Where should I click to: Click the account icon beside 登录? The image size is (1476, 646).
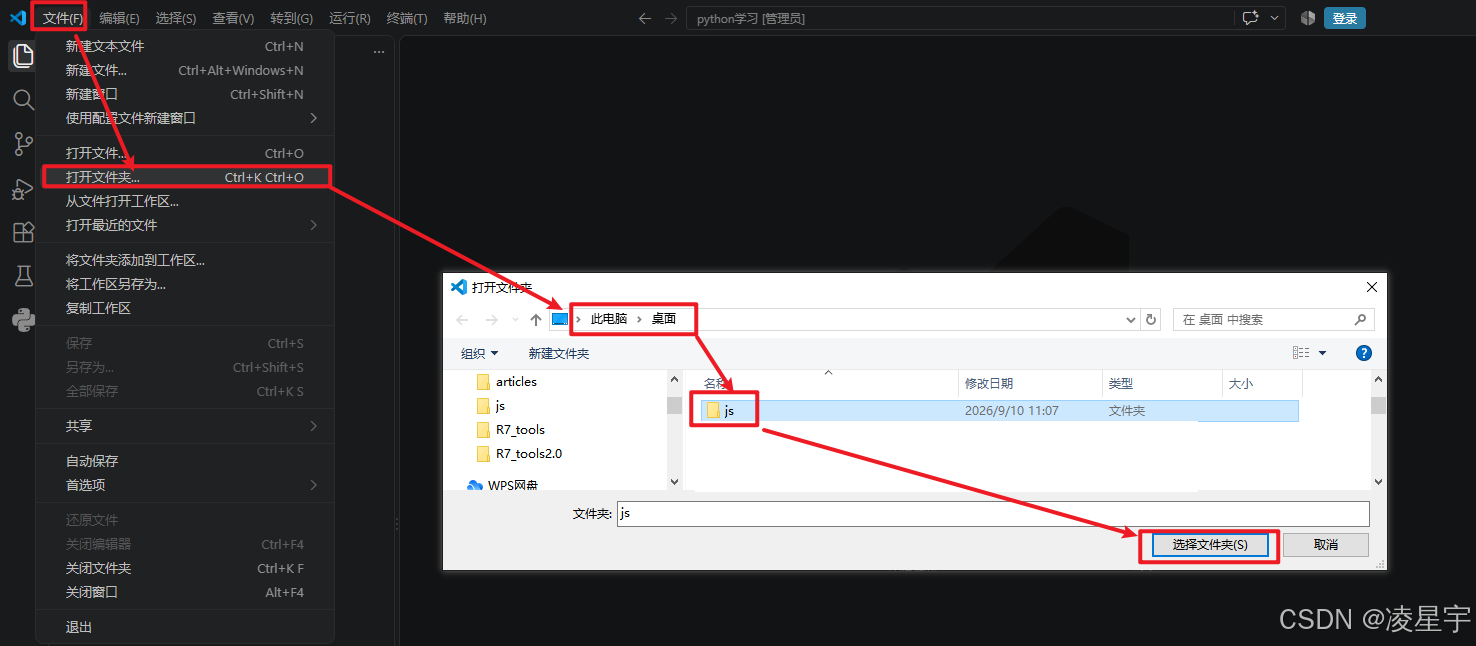[x=1307, y=18]
